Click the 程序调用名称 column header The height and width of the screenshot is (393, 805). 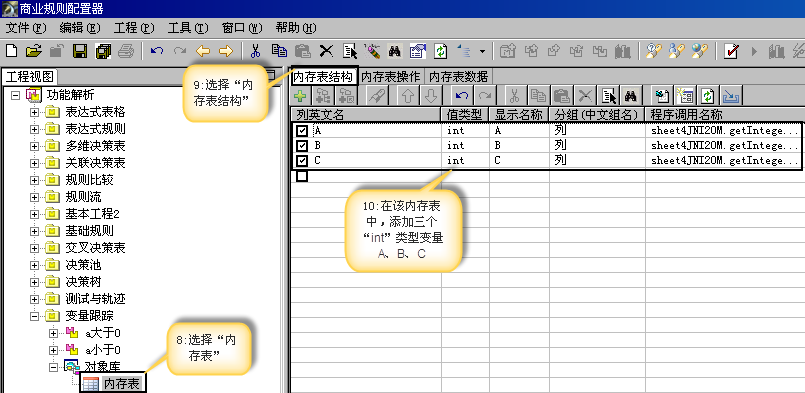pyautogui.click(x=724, y=114)
